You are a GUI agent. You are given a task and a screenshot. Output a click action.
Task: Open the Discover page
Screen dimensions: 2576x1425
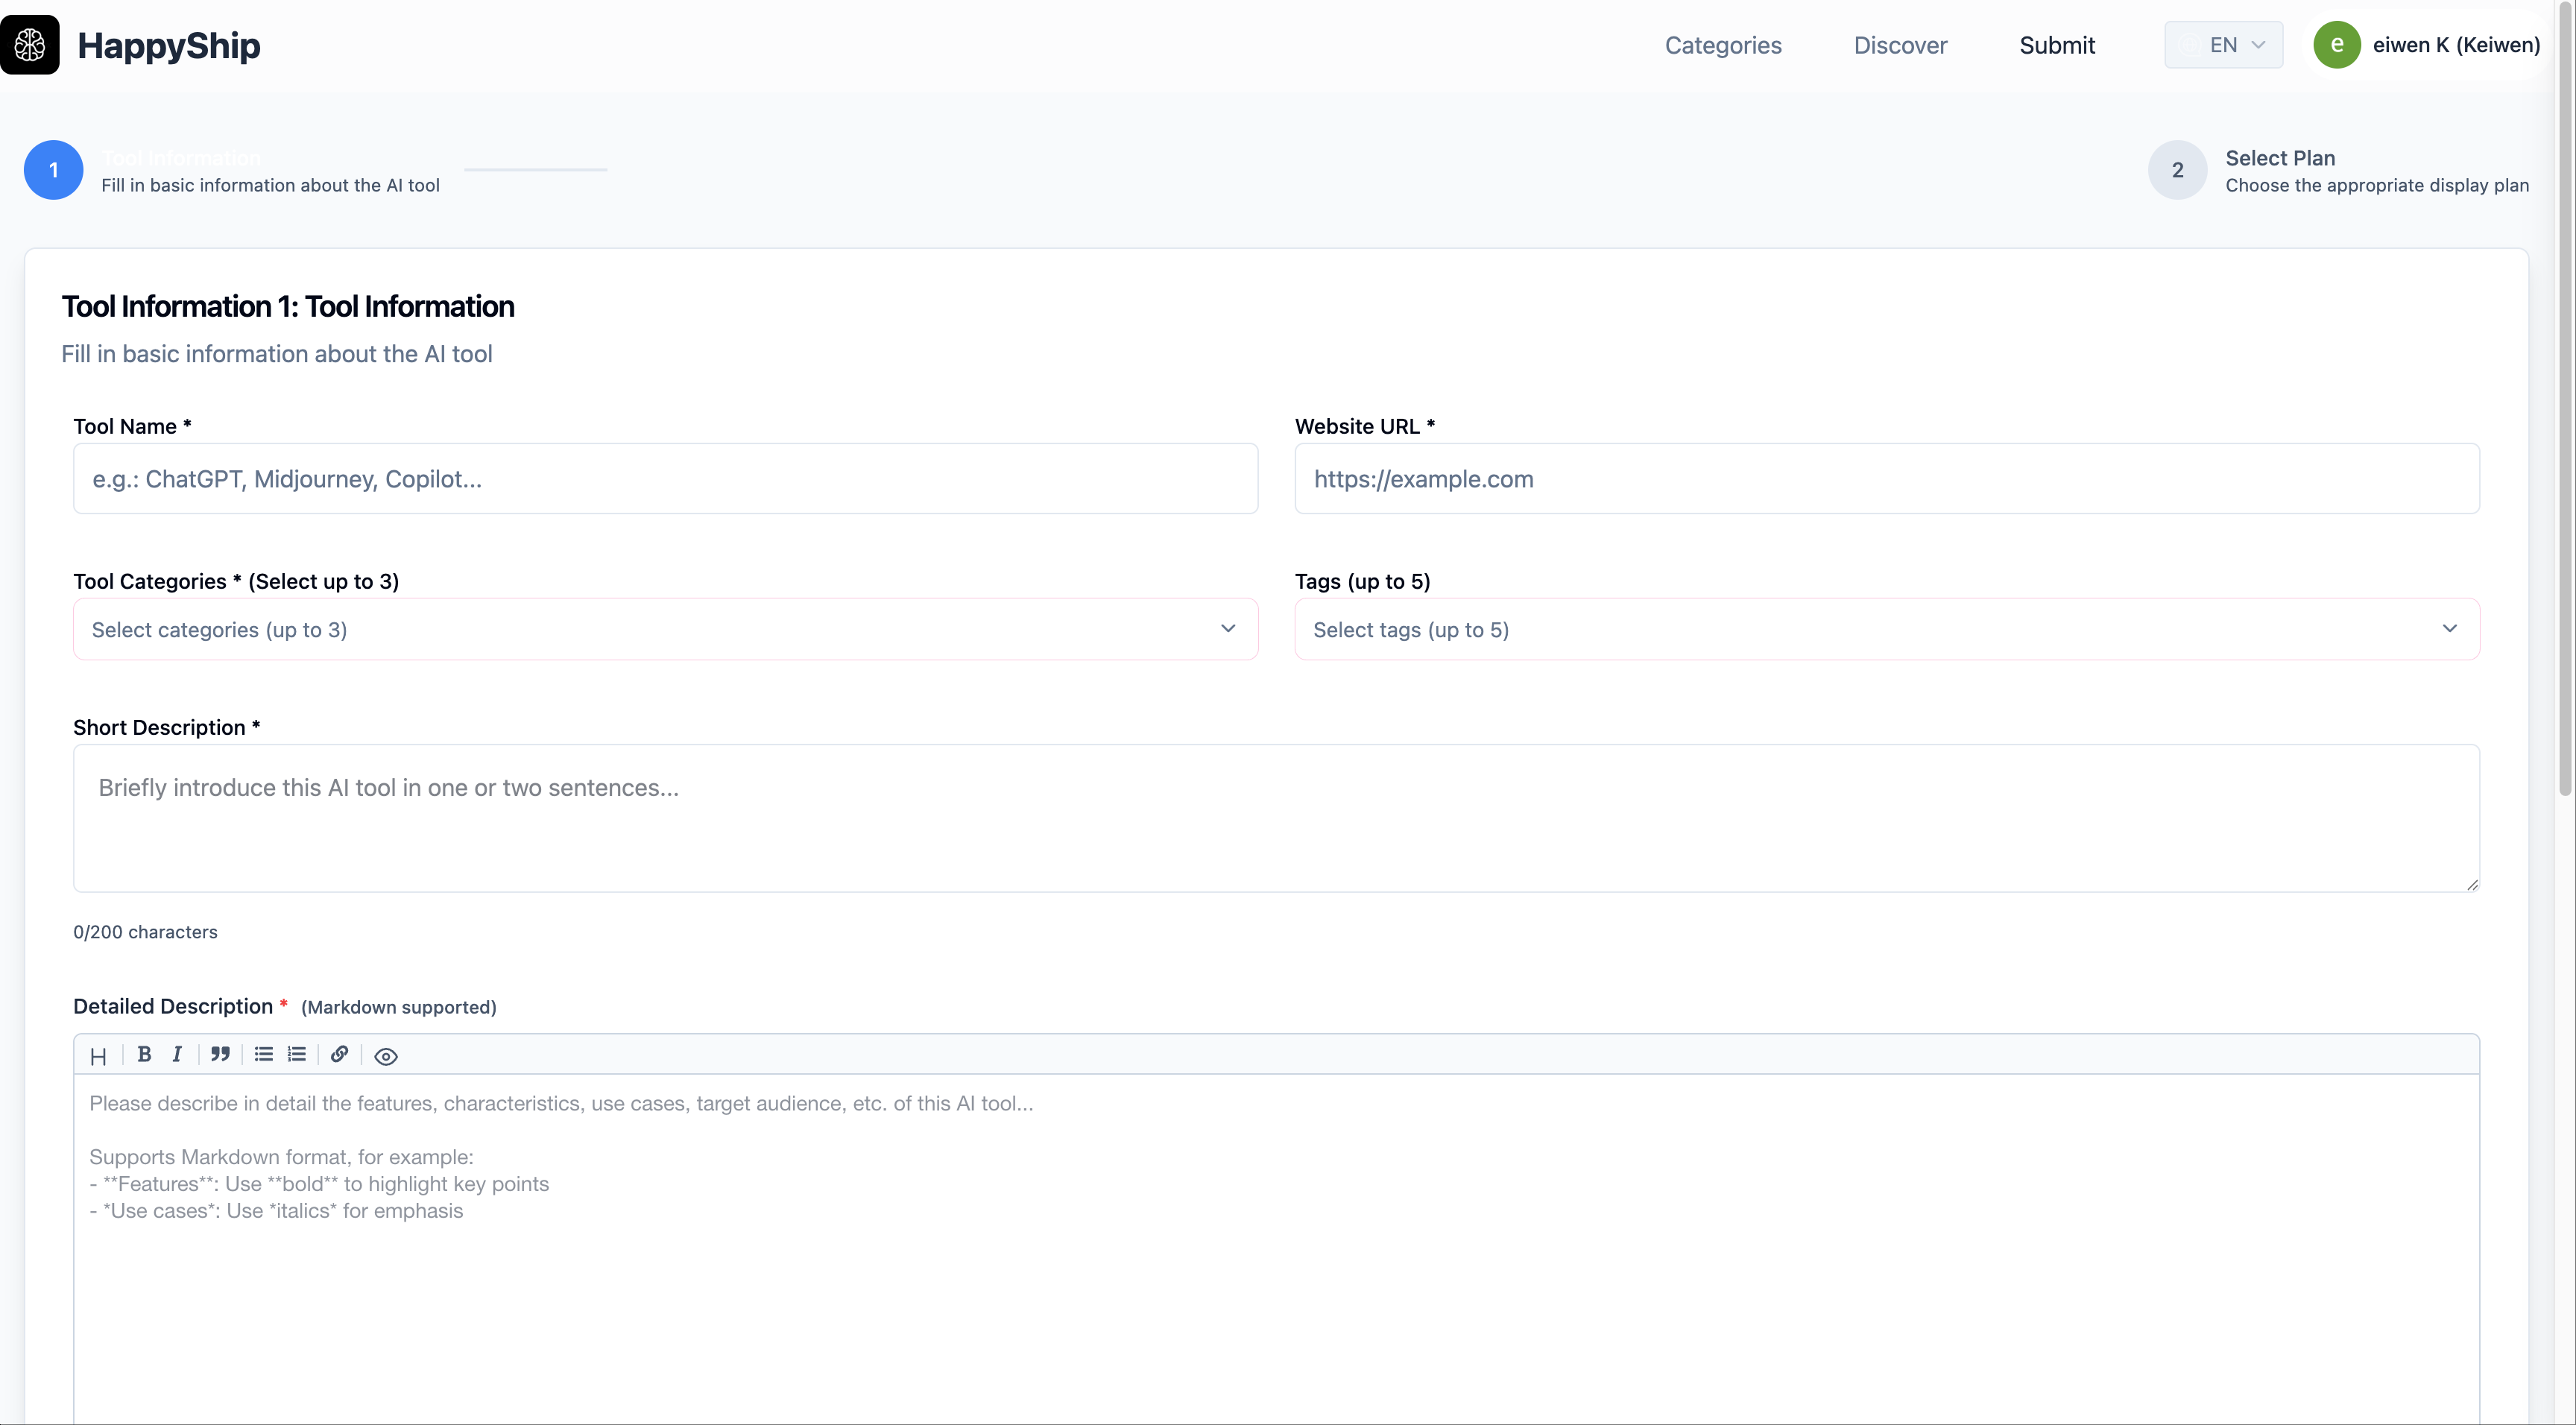coord(1900,45)
